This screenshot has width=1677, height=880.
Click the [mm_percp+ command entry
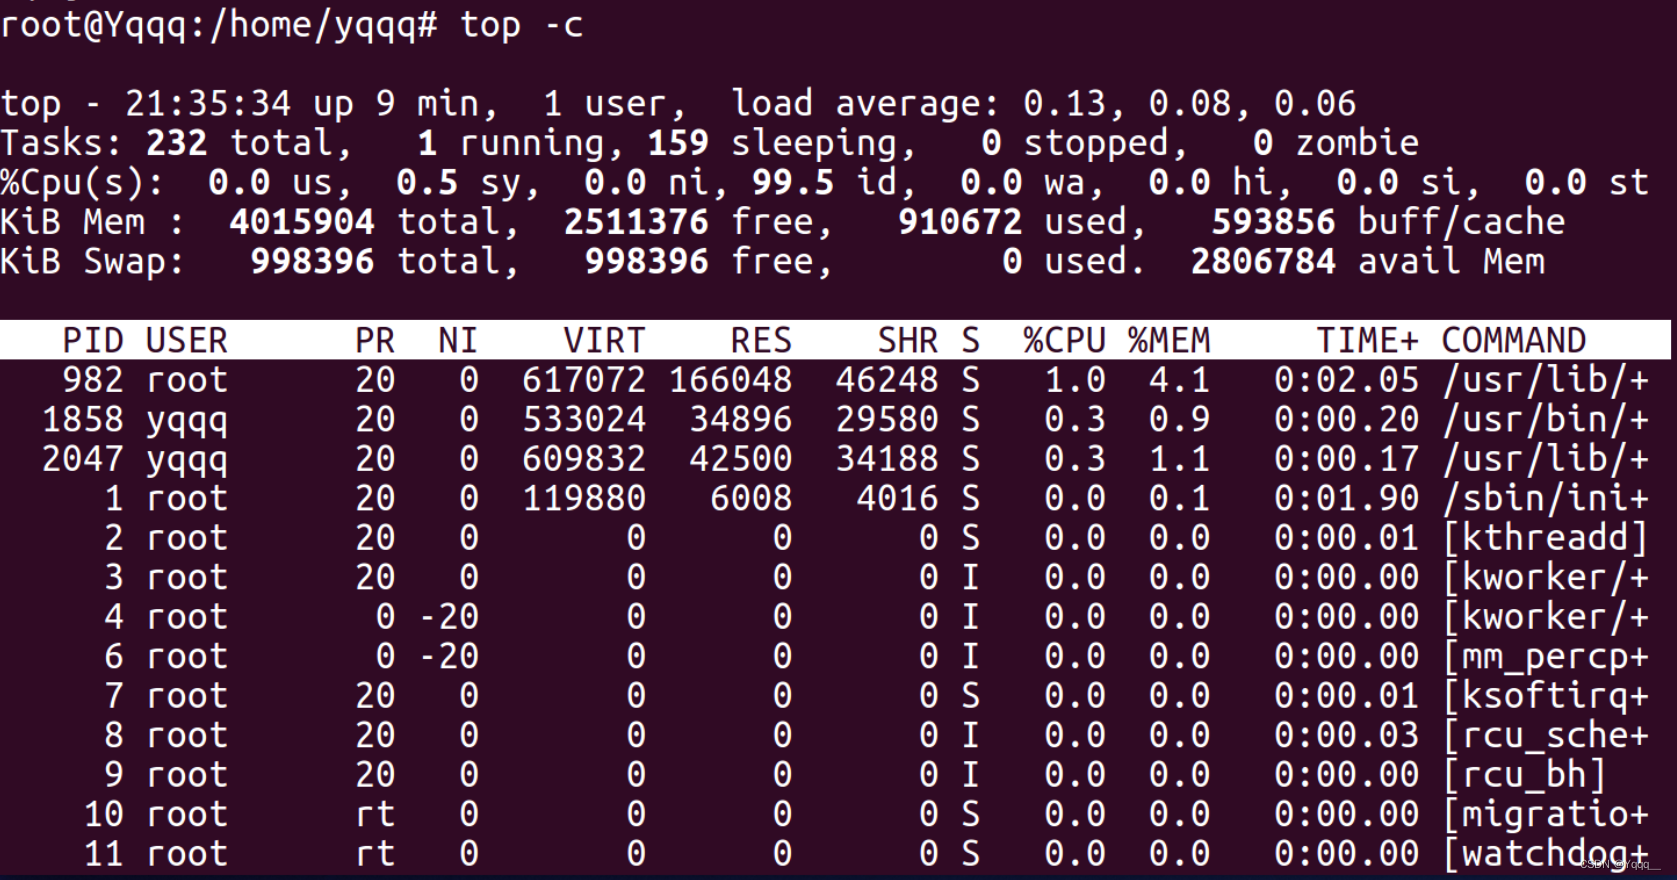(x=1545, y=657)
